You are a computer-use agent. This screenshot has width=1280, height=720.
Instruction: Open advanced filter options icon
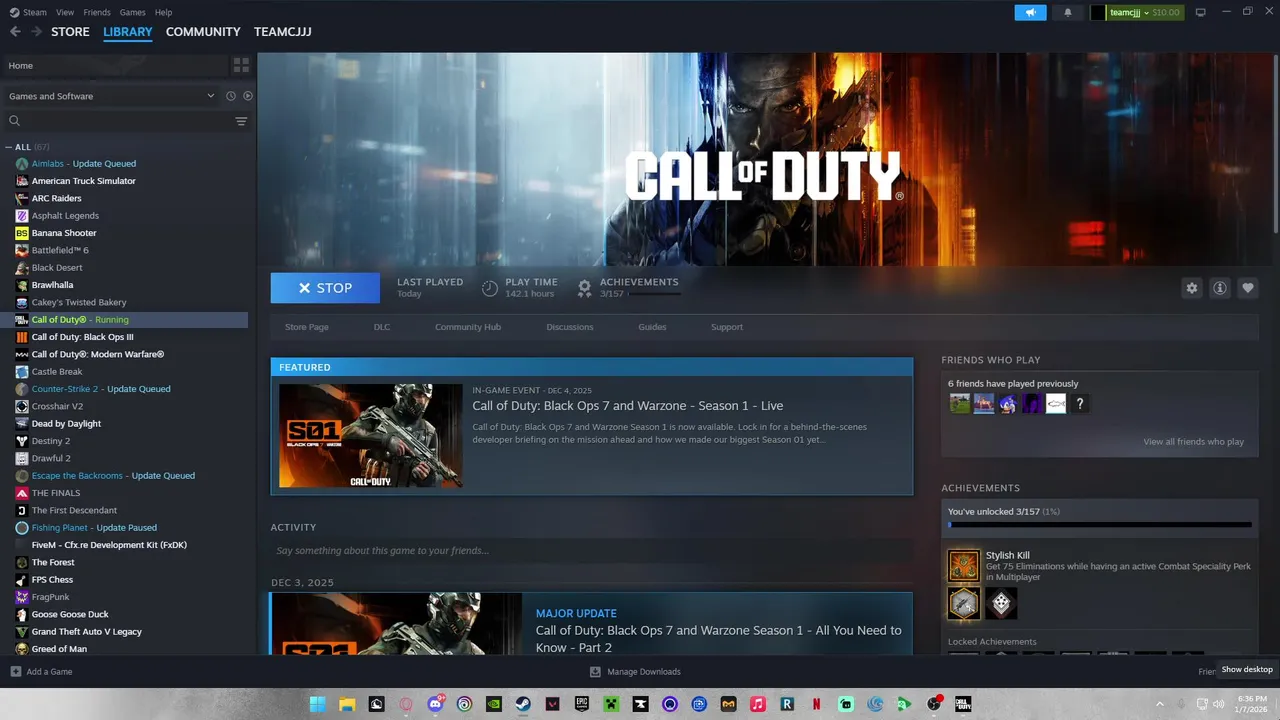241,121
